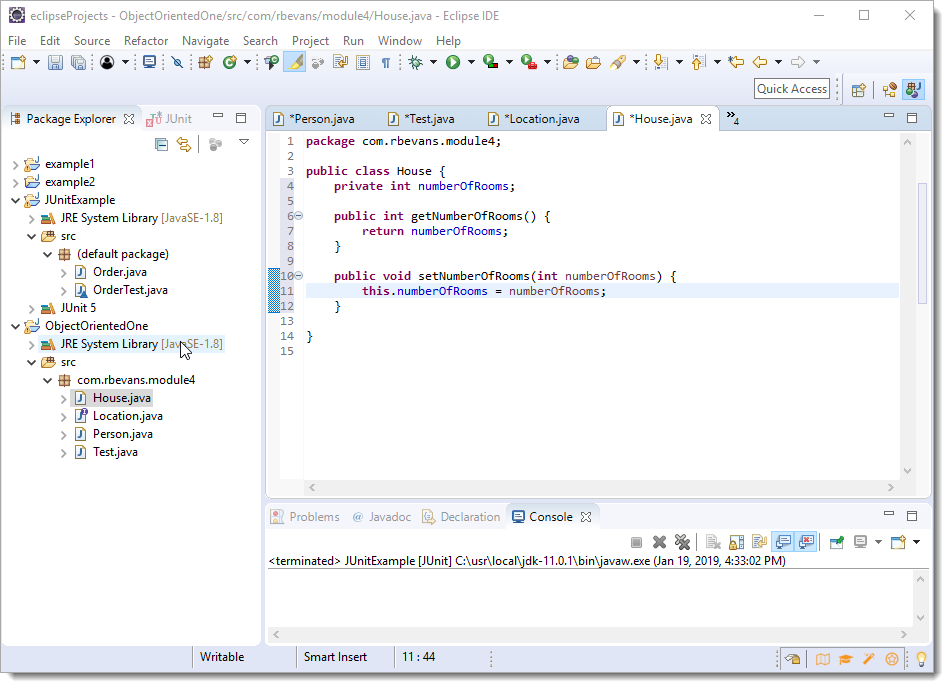Click the Previous Annotation arrow icon
The width and height of the screenshot is (949, 688).
[x=698, y=62]
